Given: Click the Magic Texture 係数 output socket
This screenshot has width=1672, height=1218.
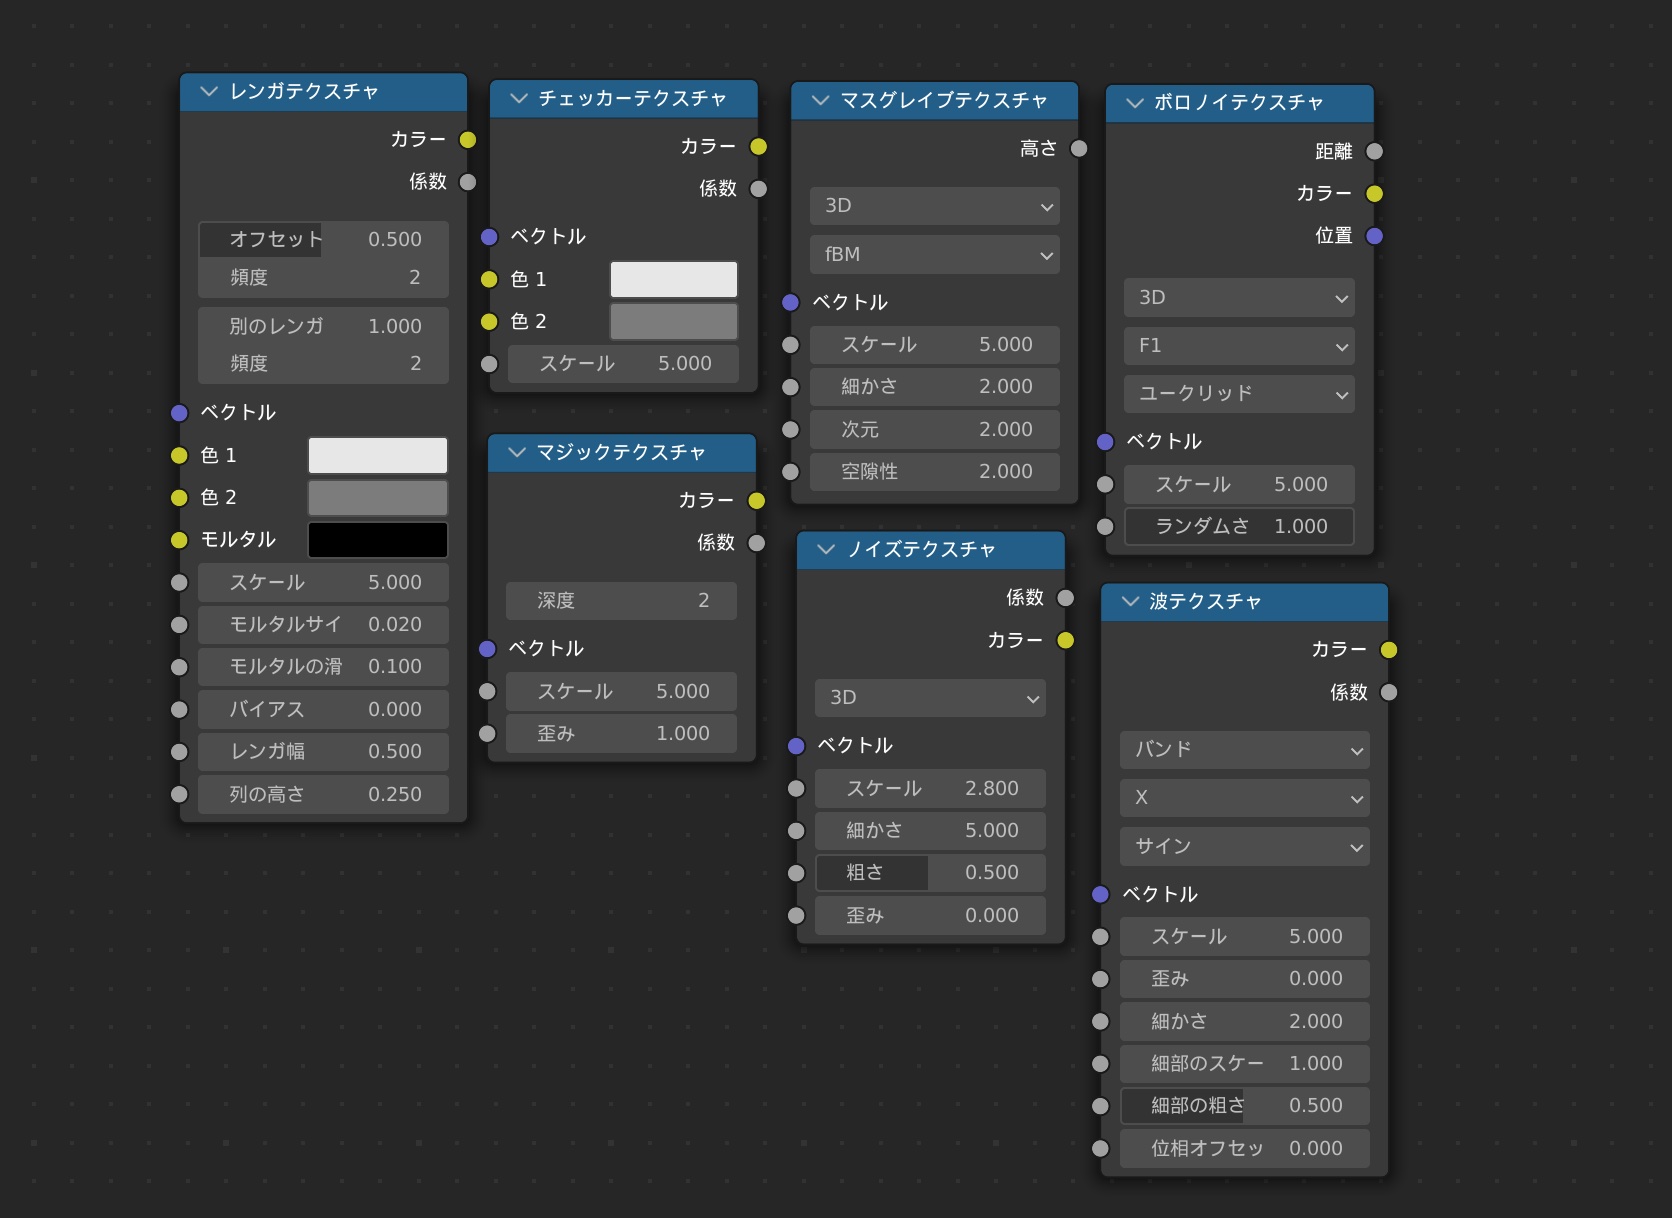Looking at the screenshot, I should 757,543.
